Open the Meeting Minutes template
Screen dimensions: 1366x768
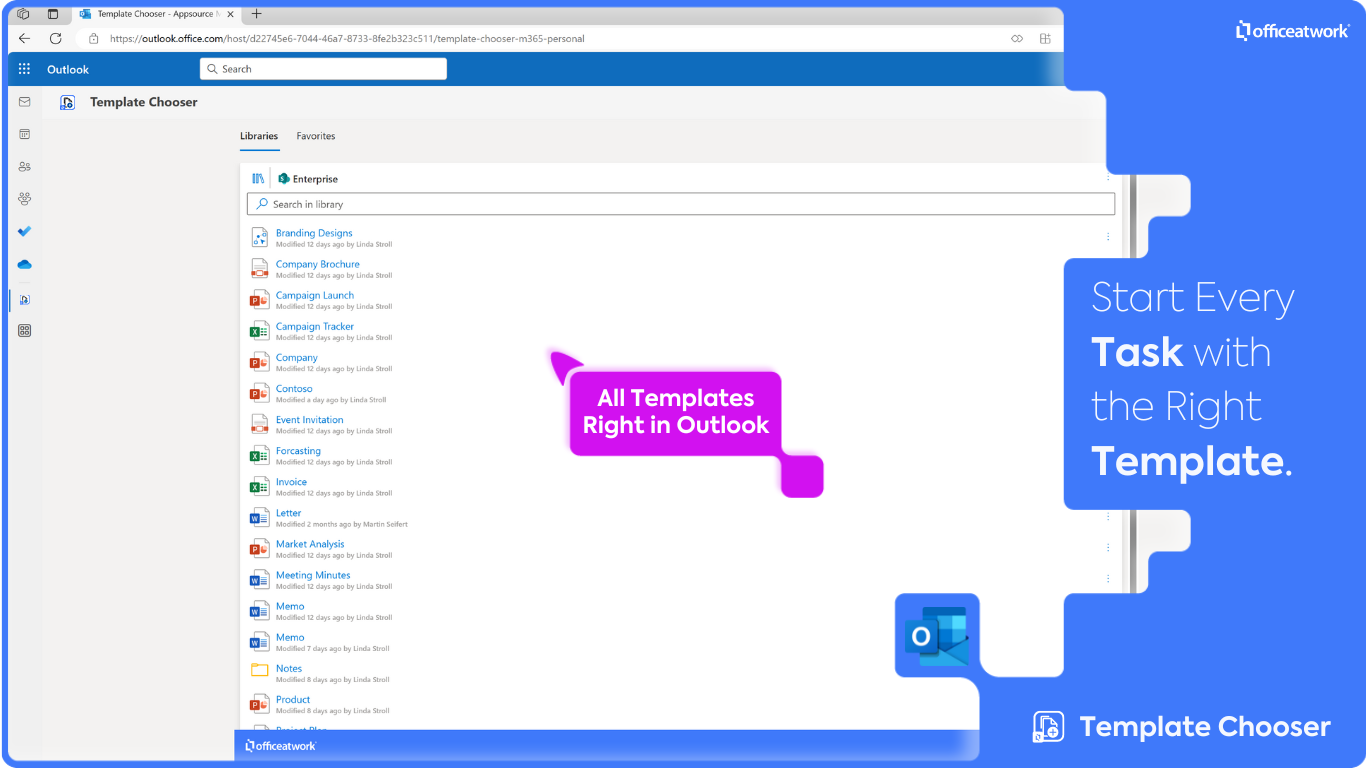[x=313, y=575]
